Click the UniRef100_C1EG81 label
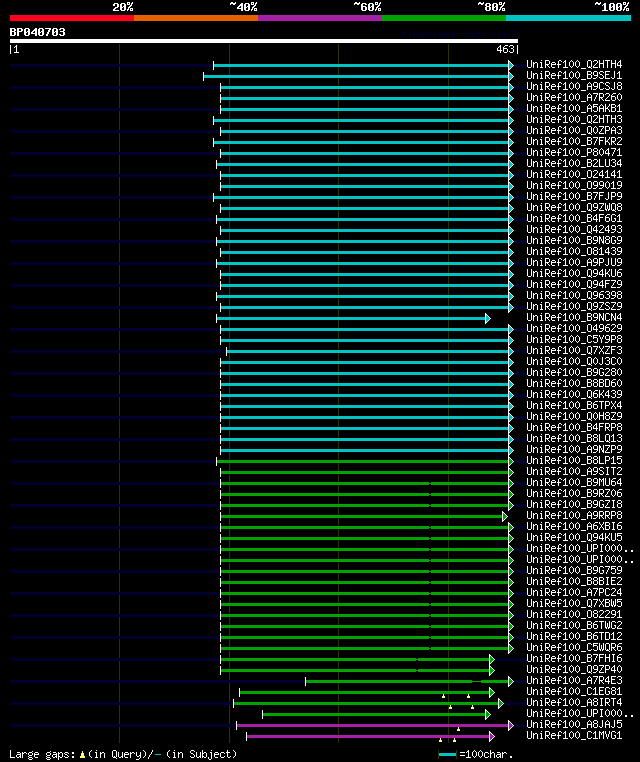640x762 pixels. tap(574, 692)
